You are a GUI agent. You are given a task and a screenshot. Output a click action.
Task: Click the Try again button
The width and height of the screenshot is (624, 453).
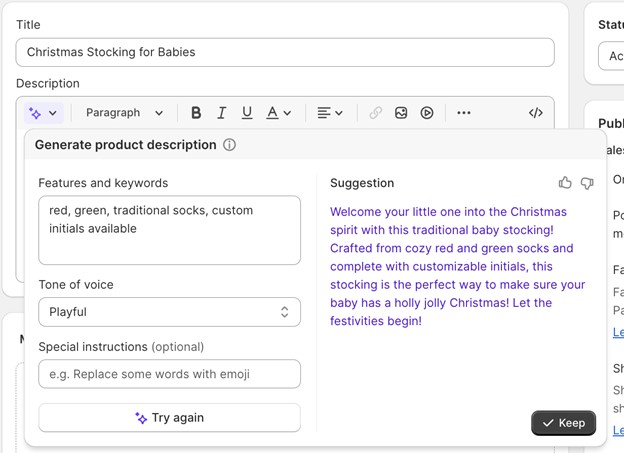coord(170,418)
